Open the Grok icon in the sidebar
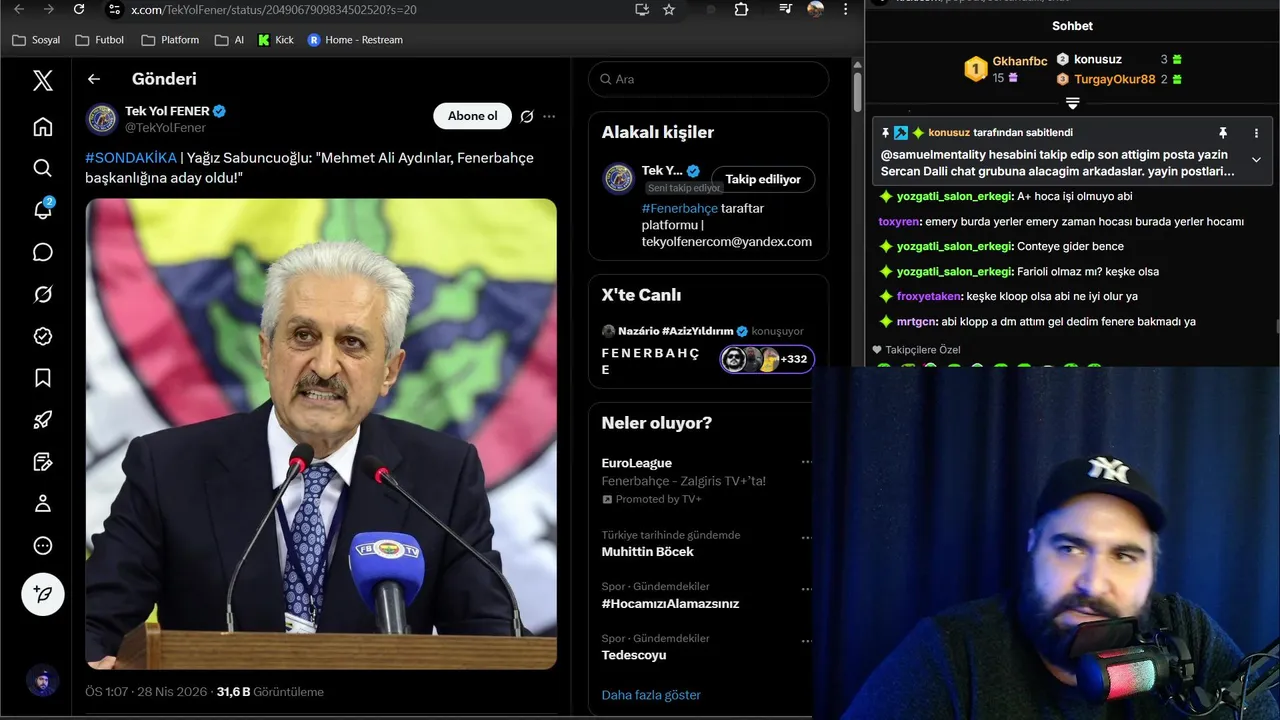This screenshot has height=720, width=1280. coord(42,294)
